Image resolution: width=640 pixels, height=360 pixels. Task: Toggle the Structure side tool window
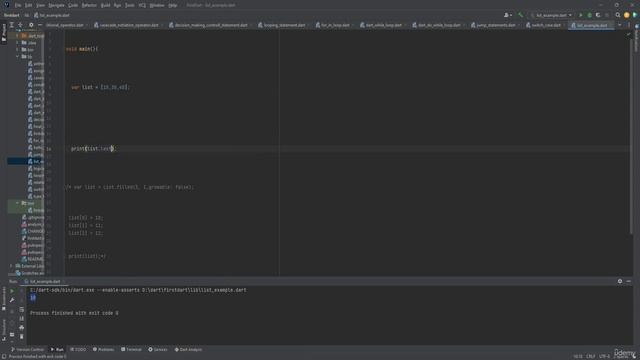(4, 329)
